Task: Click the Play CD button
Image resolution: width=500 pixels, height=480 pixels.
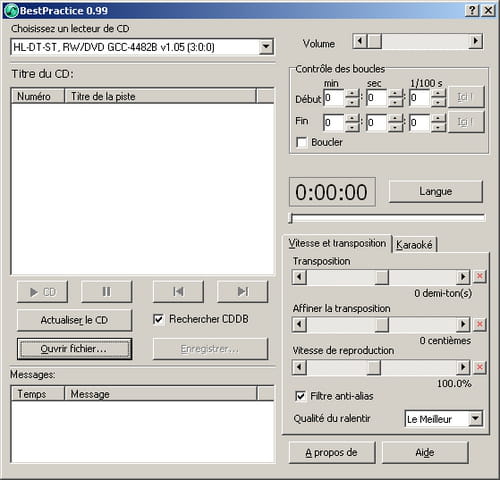Action: coord(42,292)
